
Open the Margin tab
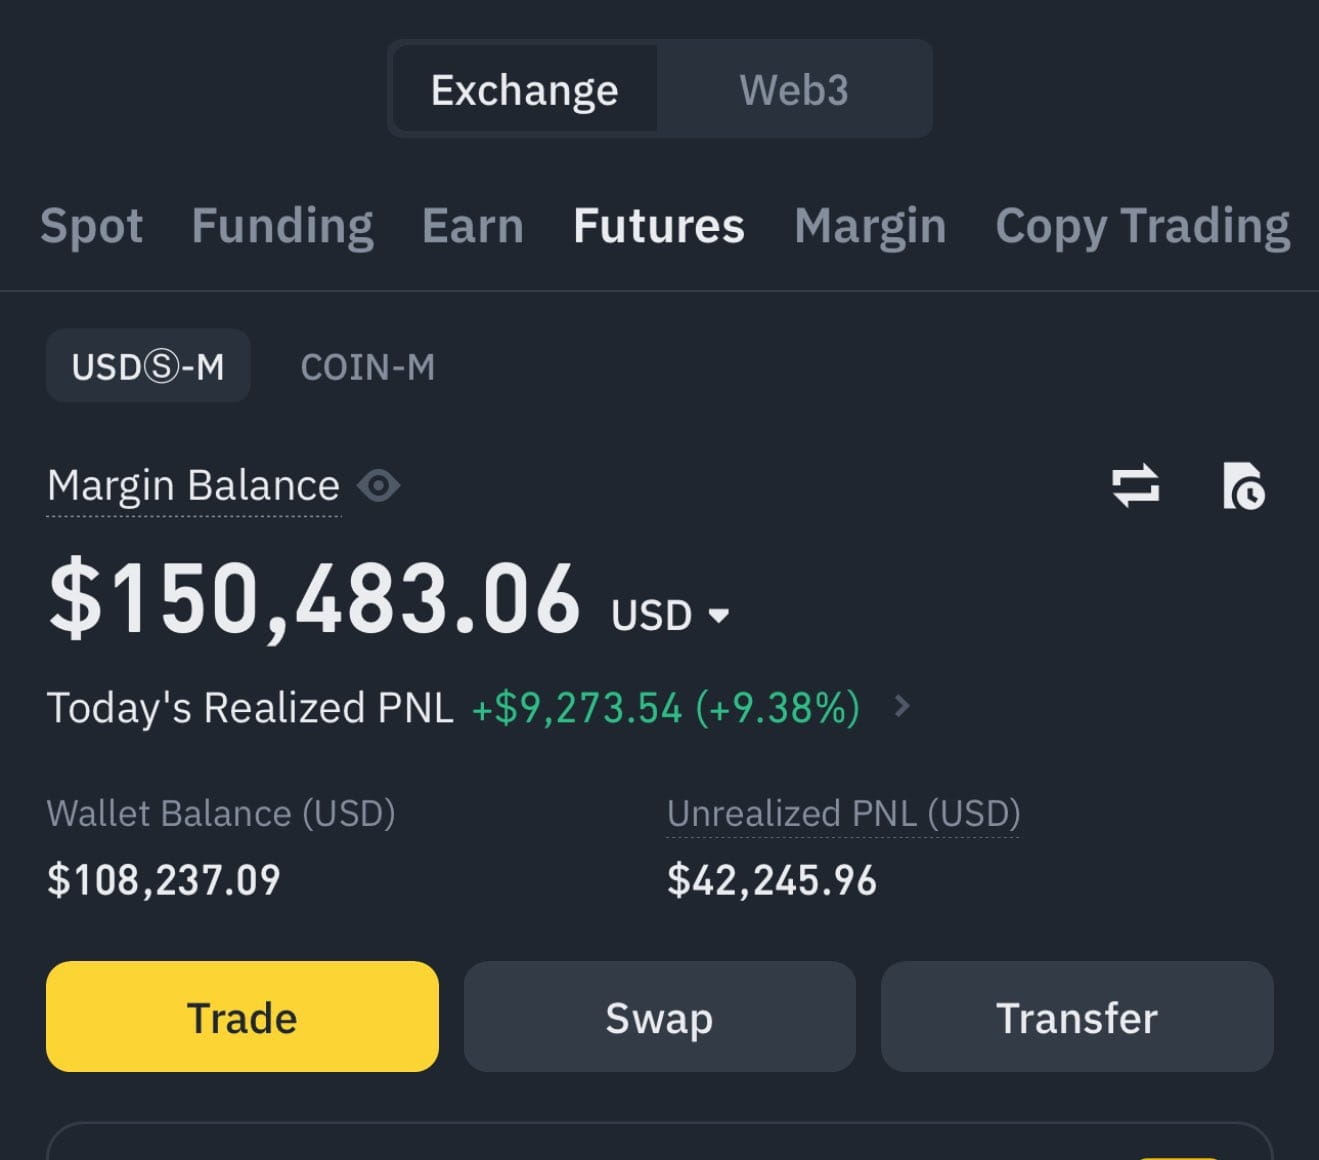(x=870, y=226)
